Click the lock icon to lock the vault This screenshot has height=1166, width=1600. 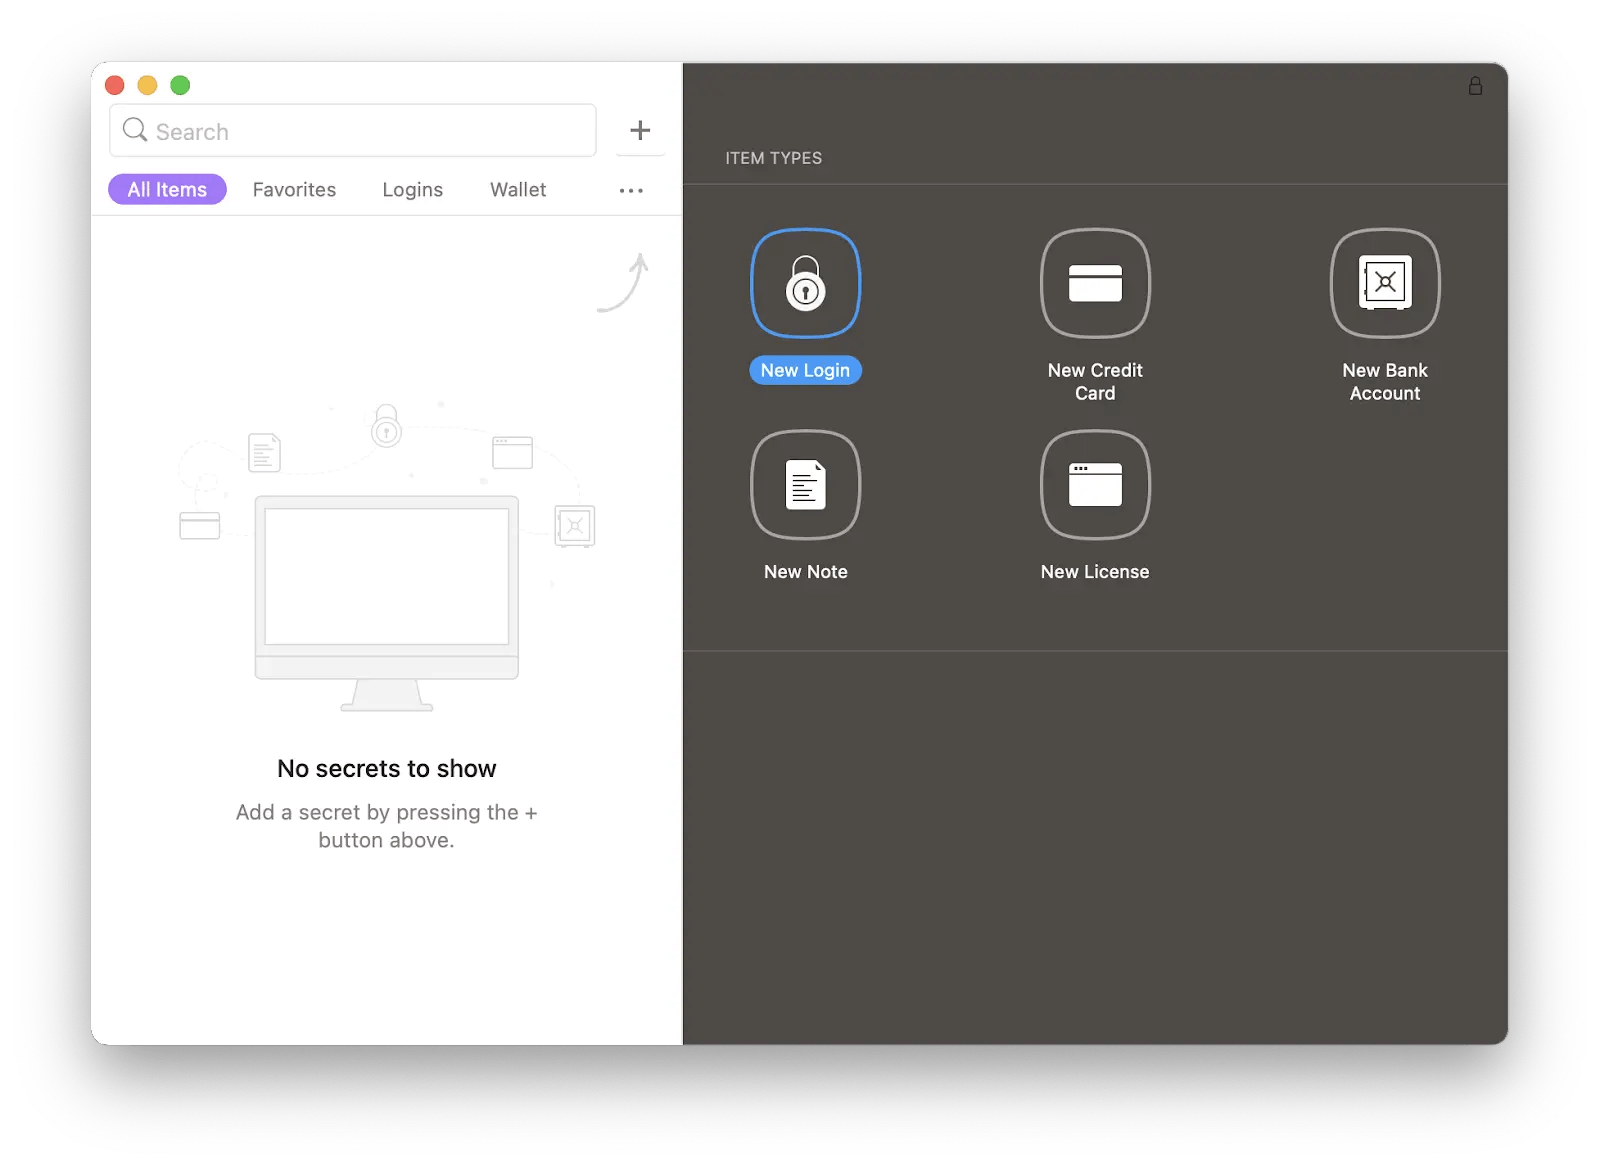click(1475, 86)
